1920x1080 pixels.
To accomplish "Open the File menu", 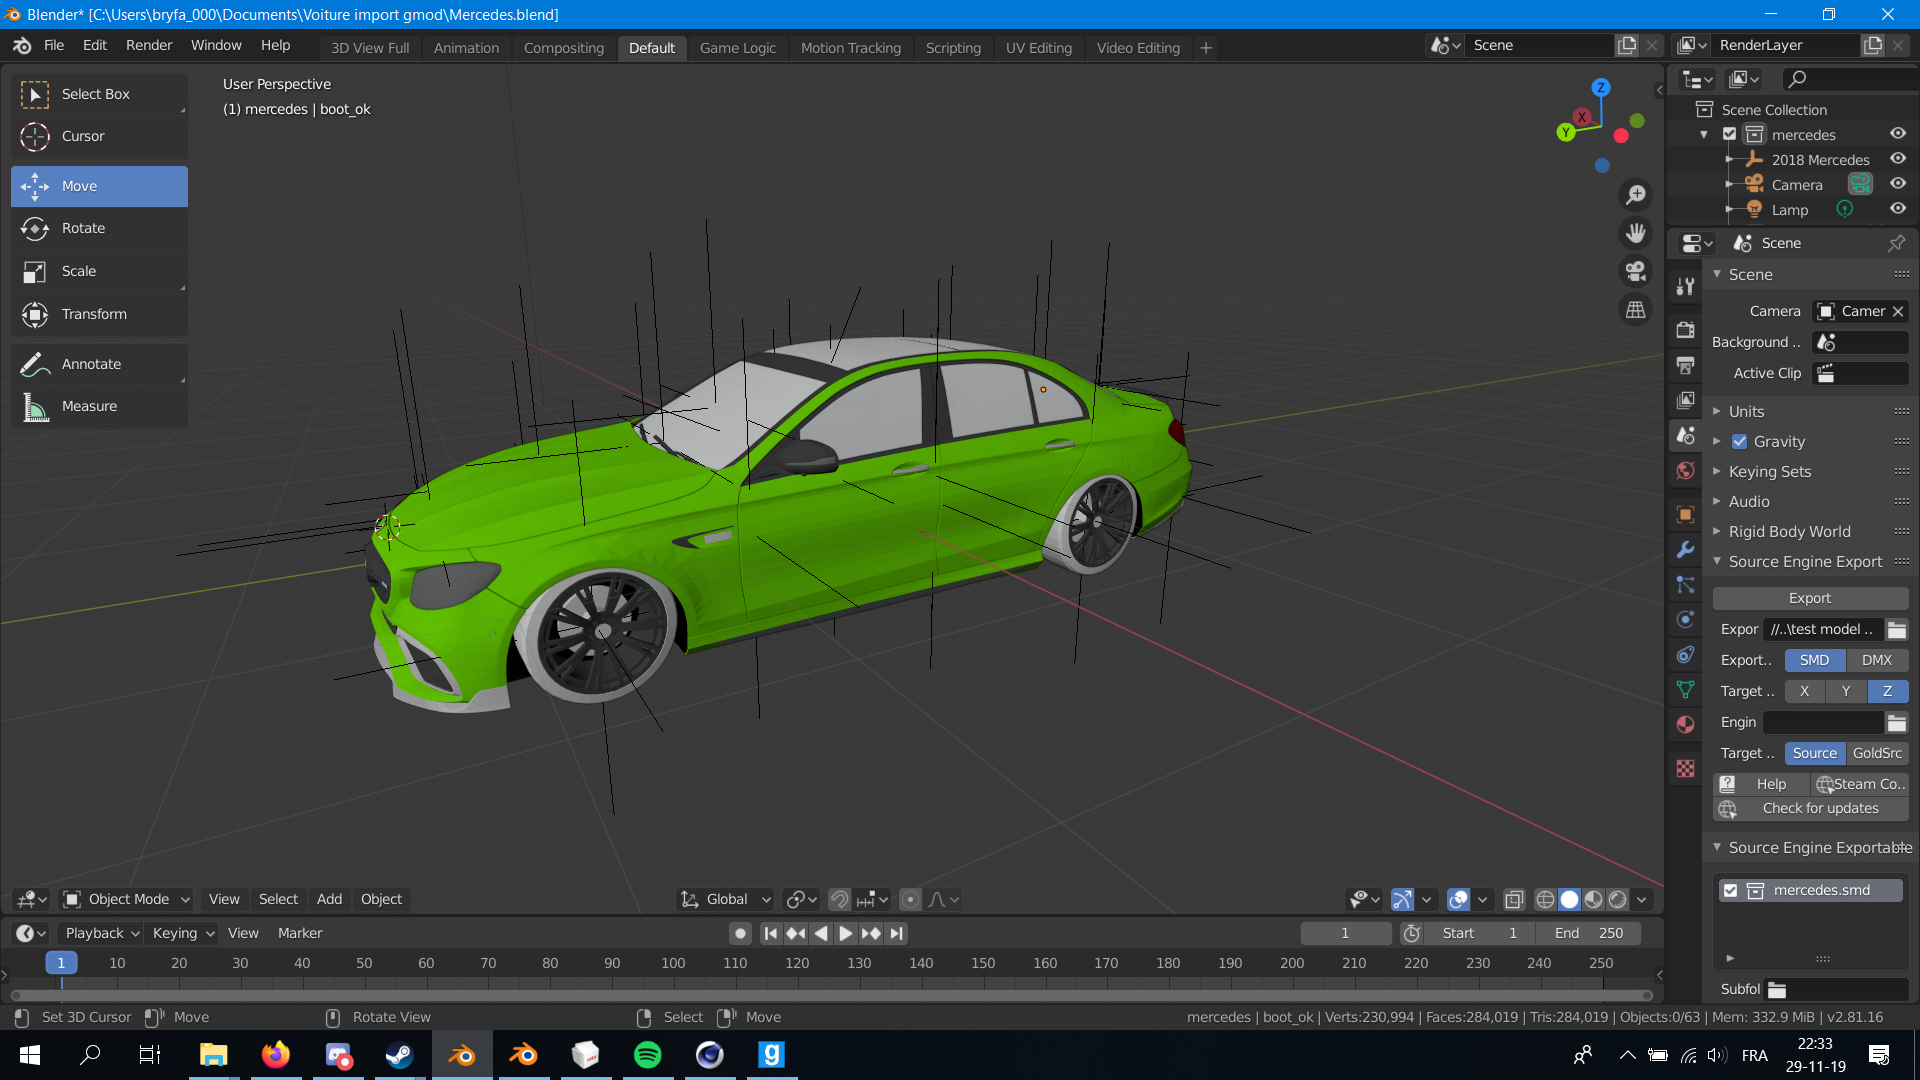I will tap(54, 46).
